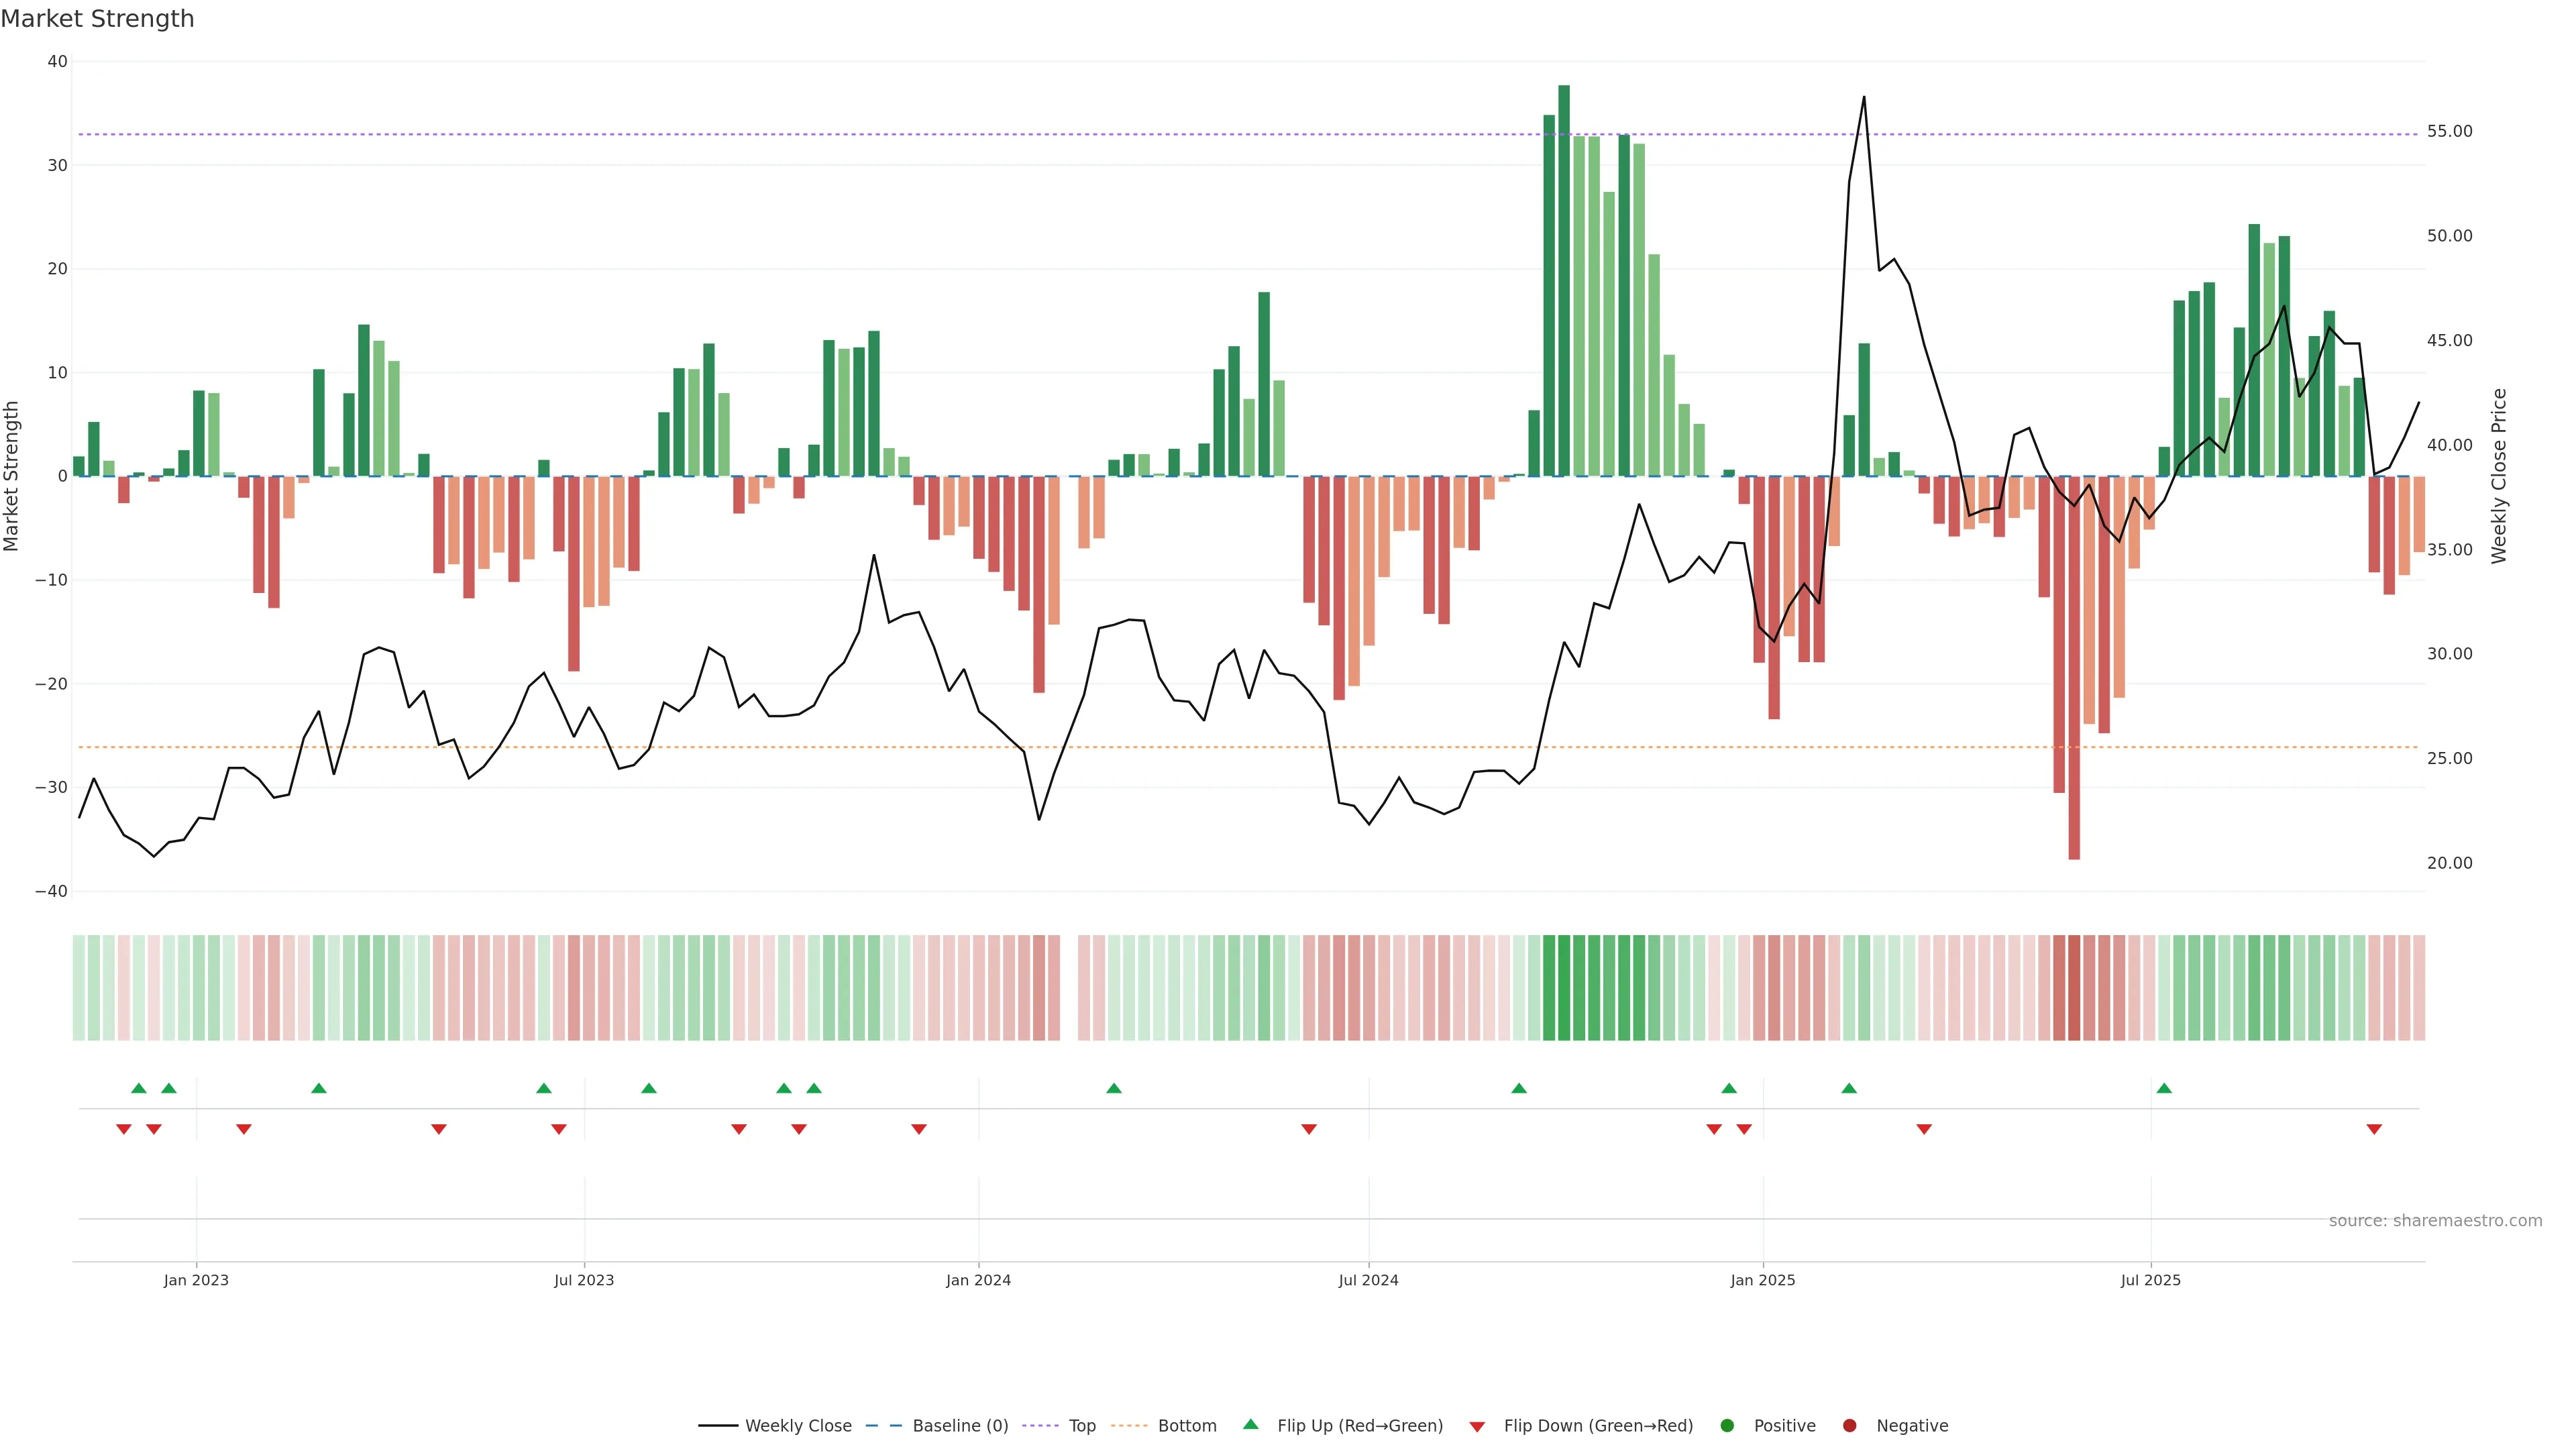Click the Market Strength chart title
The image size is (2576, 1449).
click(97, 19)
